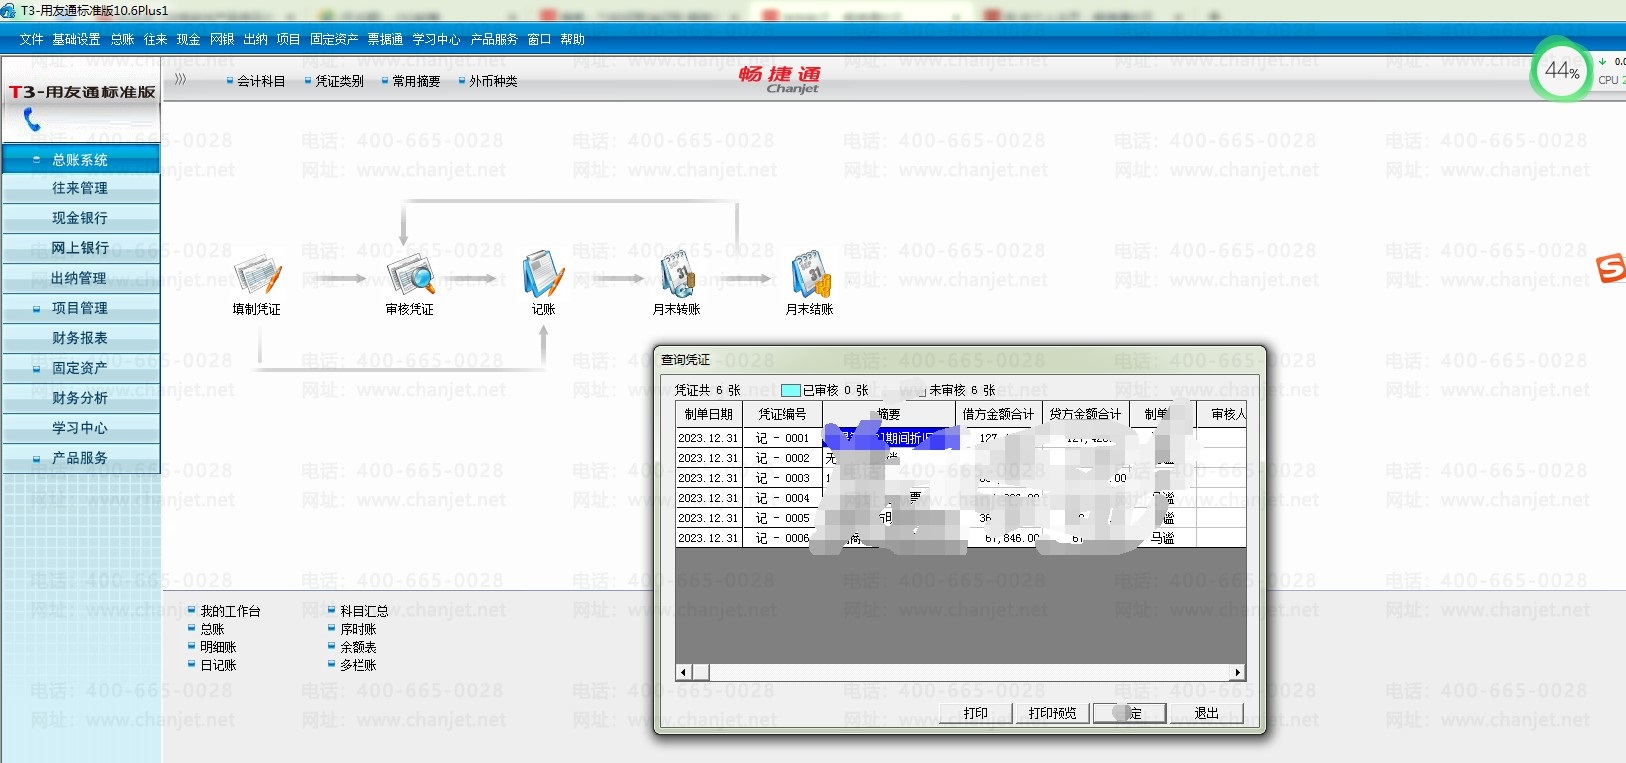1626x763 pixels.
Task: Open the 审核凭证 workflow icon
Action: coord(410,275)
